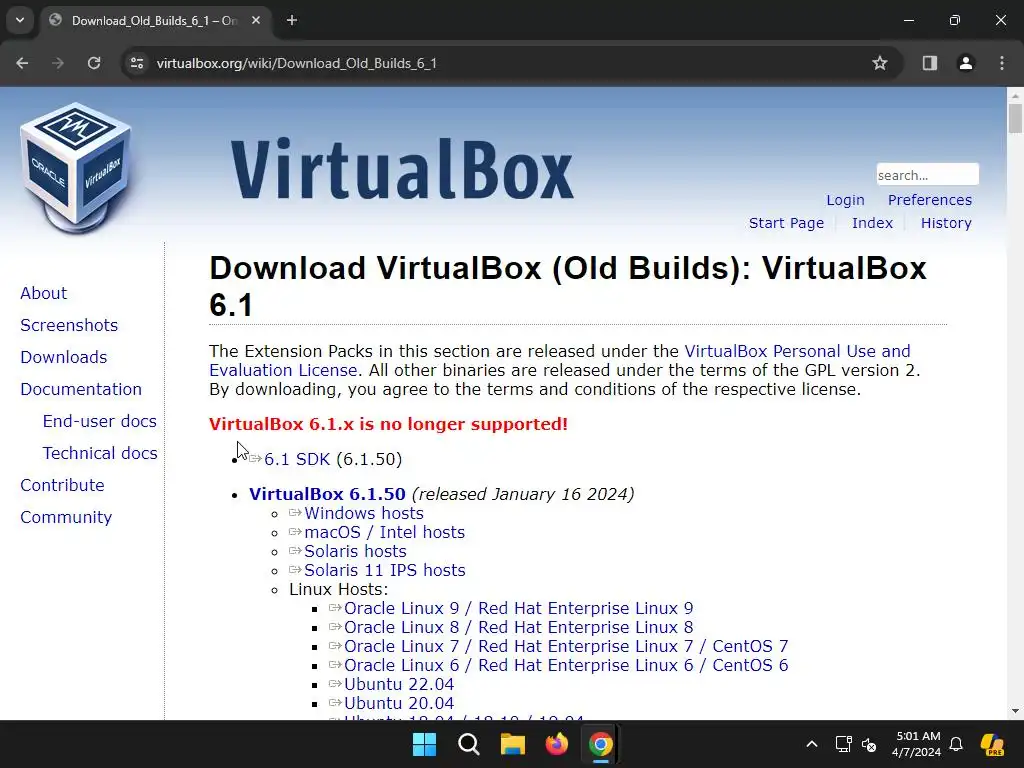This screenshot has height=768, width=1024.
Task: Download Solaris hosts build
Action: tap(355, 551)
